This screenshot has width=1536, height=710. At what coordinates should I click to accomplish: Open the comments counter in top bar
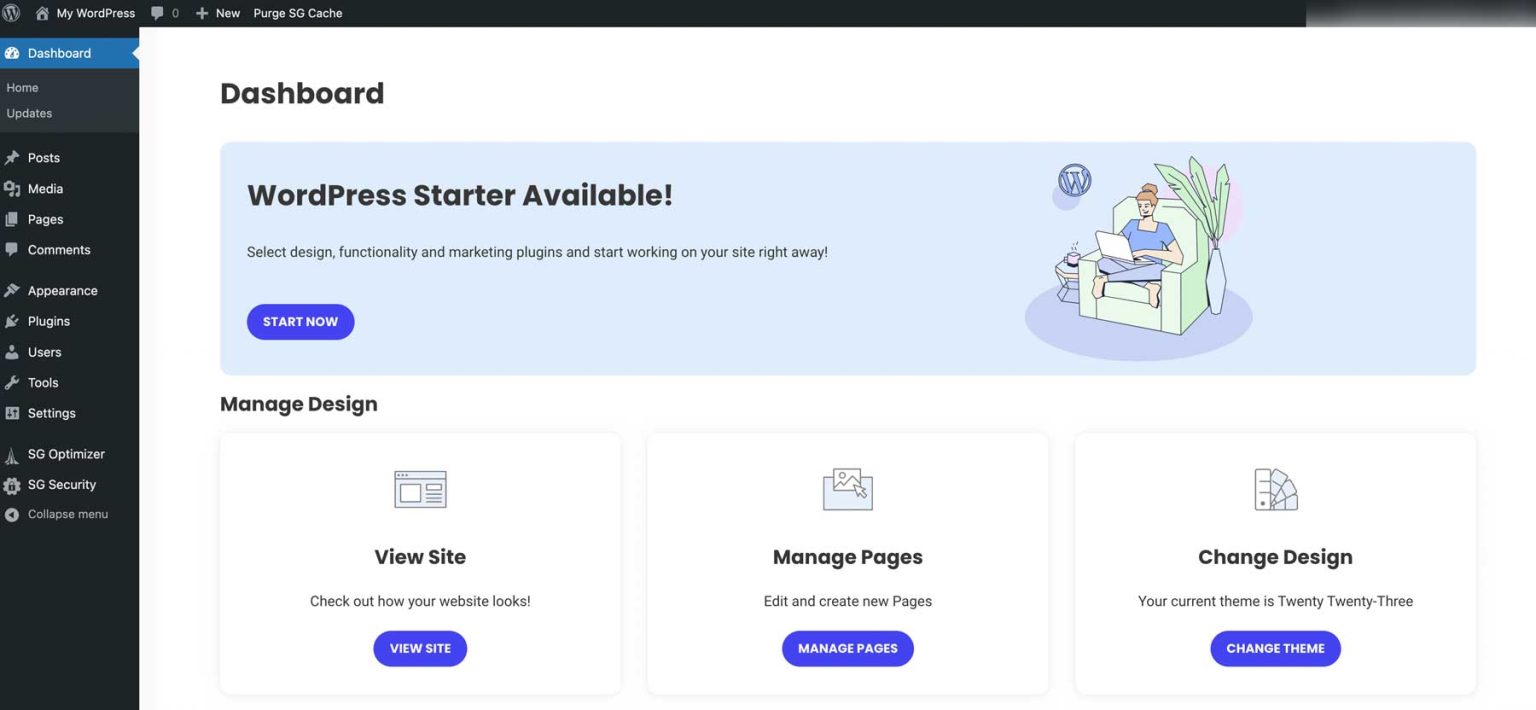pyautogui.click(x=165, y=13)
